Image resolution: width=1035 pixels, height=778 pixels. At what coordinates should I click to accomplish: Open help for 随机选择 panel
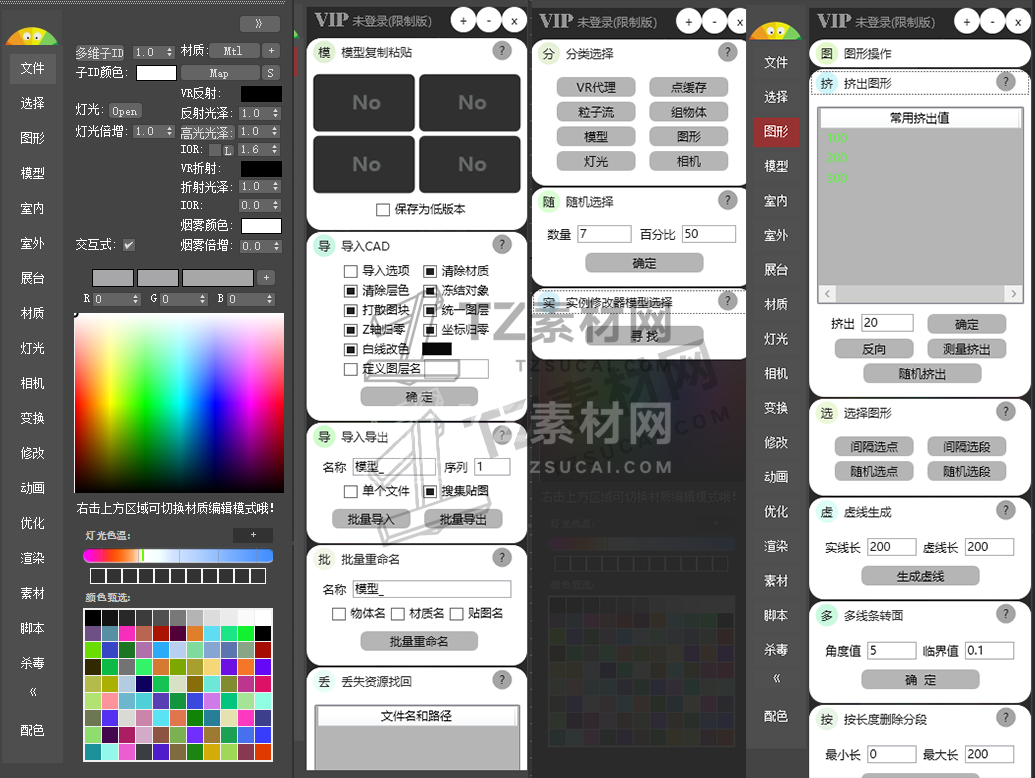point(727,201)
